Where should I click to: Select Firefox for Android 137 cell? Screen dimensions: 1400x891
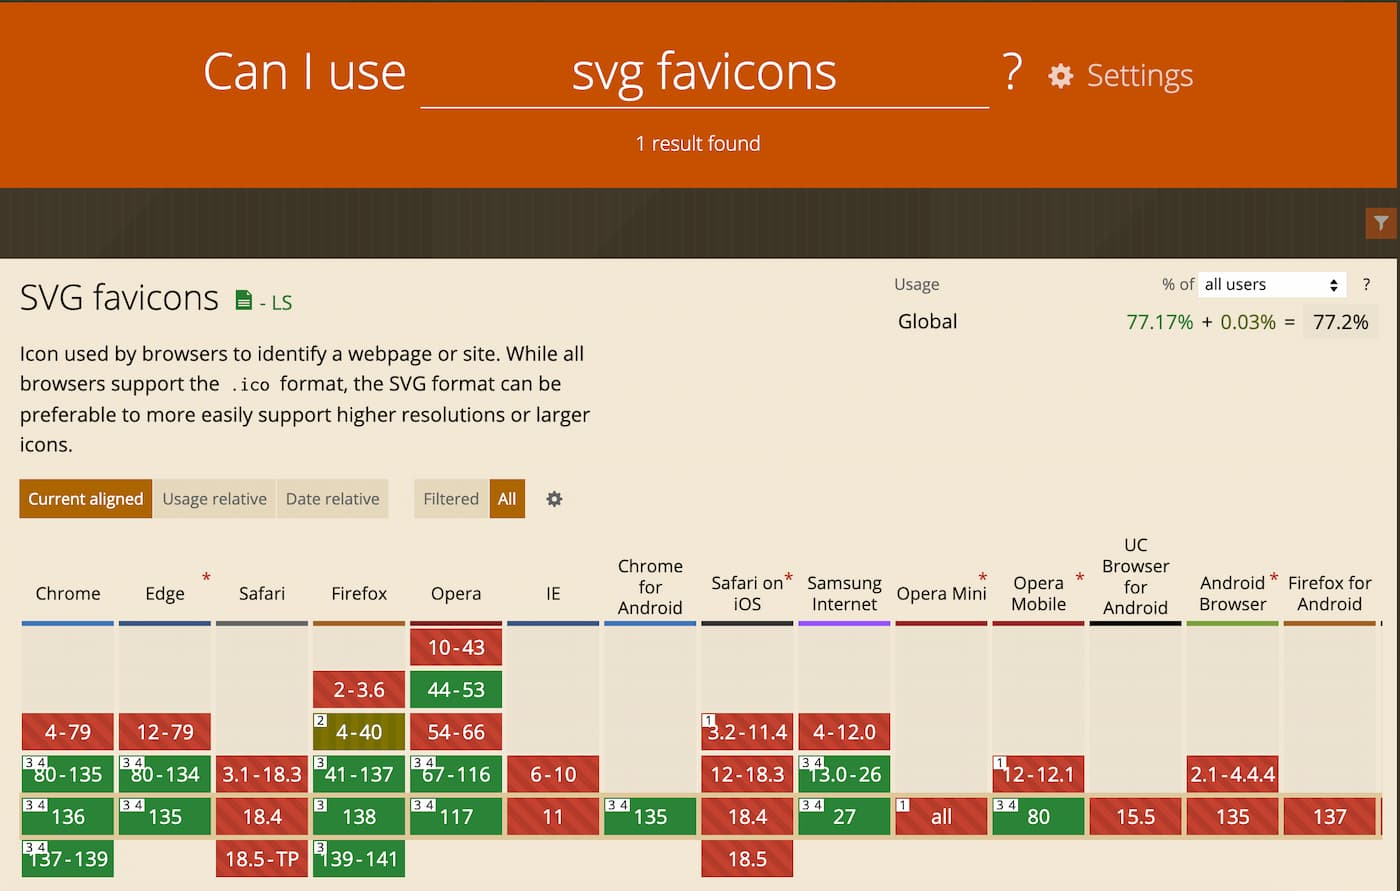pos(1329,817)
